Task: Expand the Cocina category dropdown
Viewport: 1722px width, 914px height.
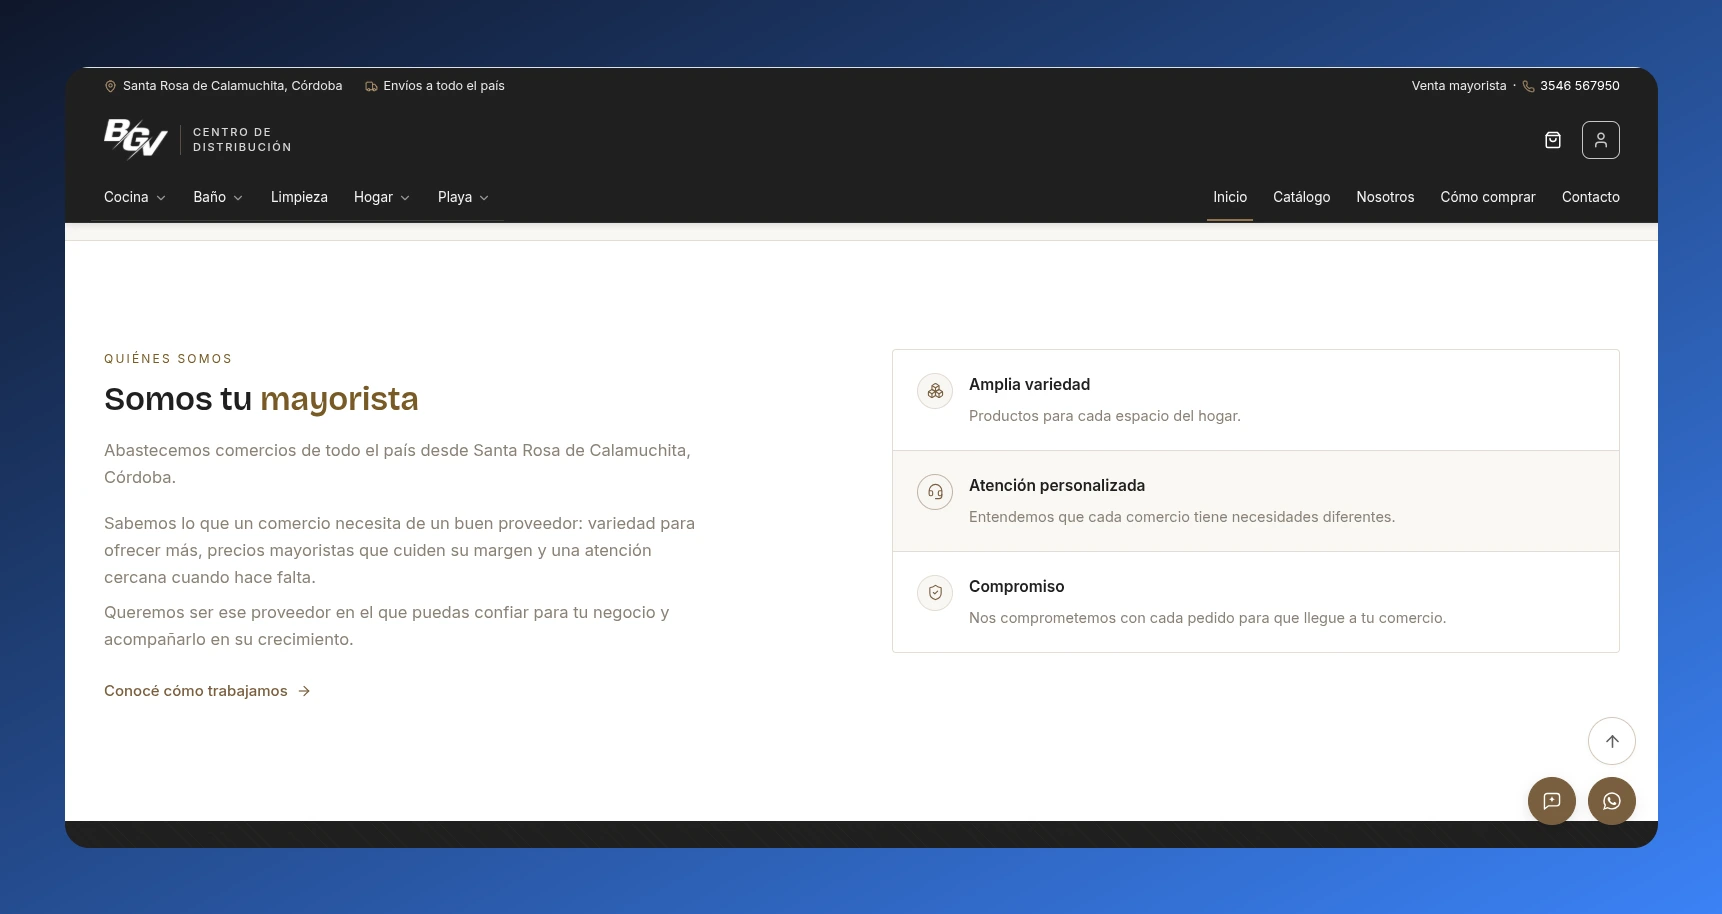Action: (x=135, y=197)
